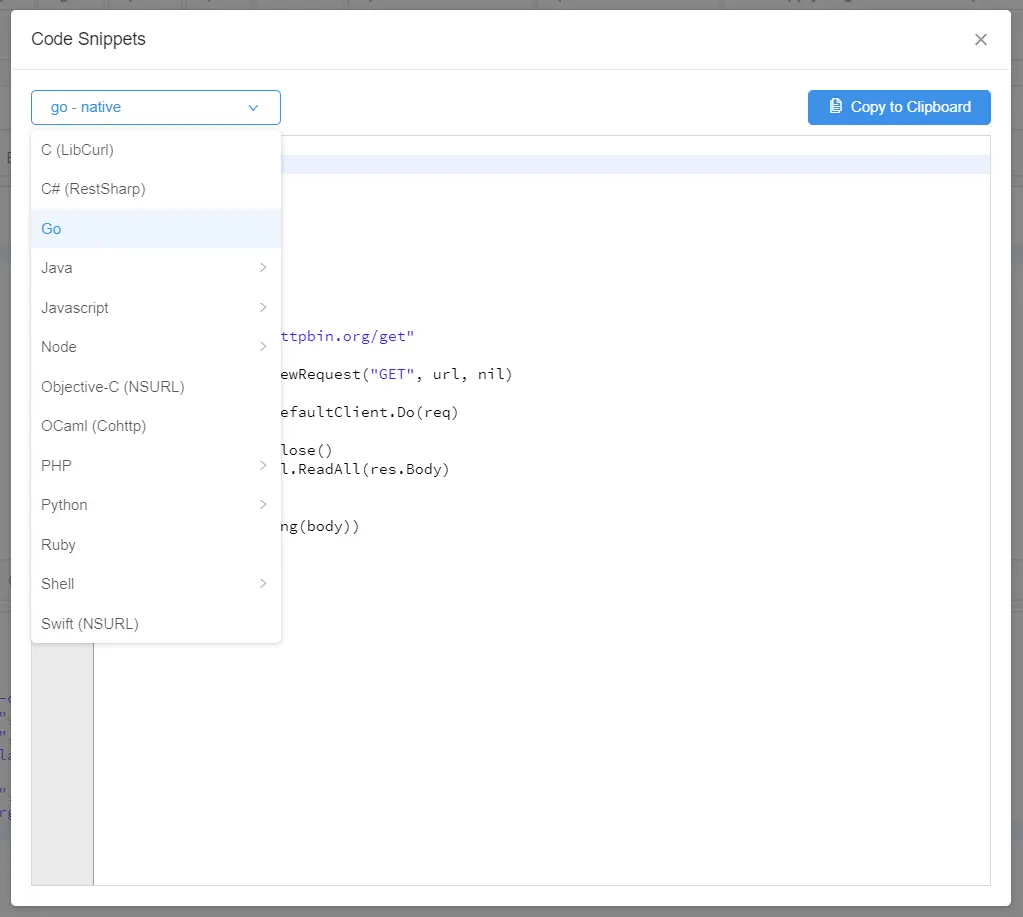The height and width of the screenshot is (917, 1023).
Task: Select Ruby from the language list
Action: click(59, 545)
